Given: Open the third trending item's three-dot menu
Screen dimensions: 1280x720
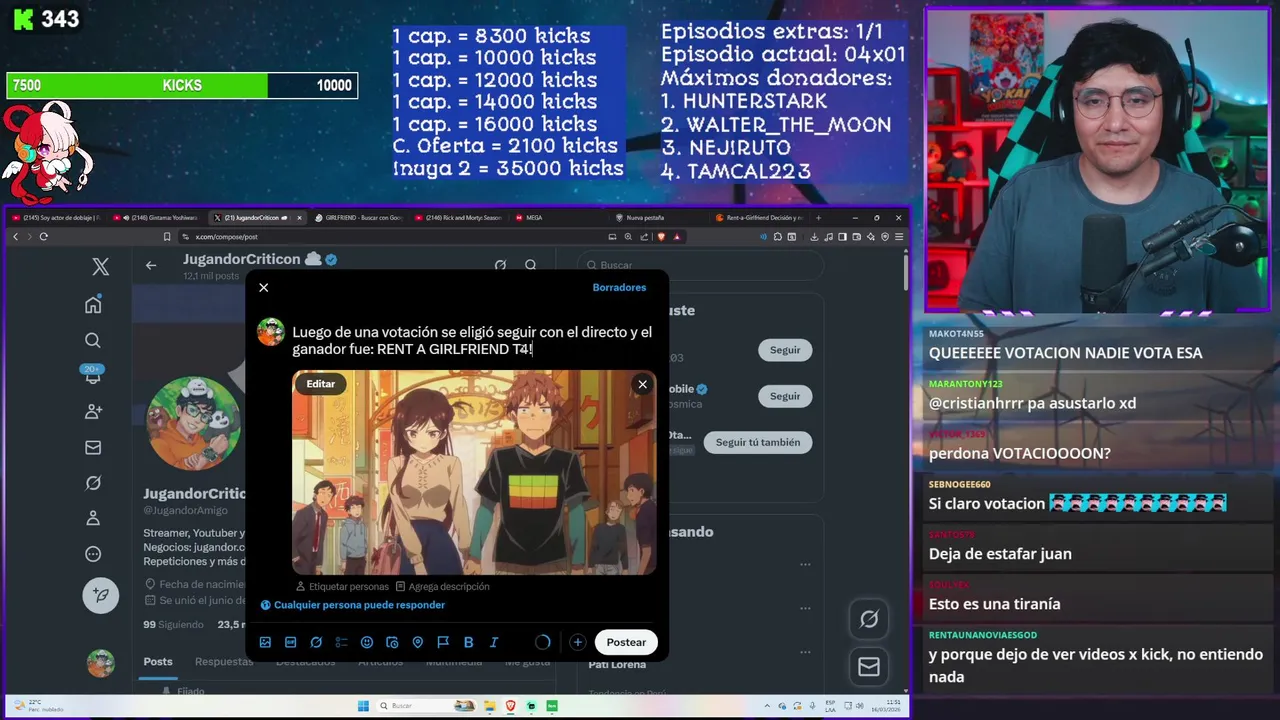Looking at the screenshot, I should pos(805,651).
